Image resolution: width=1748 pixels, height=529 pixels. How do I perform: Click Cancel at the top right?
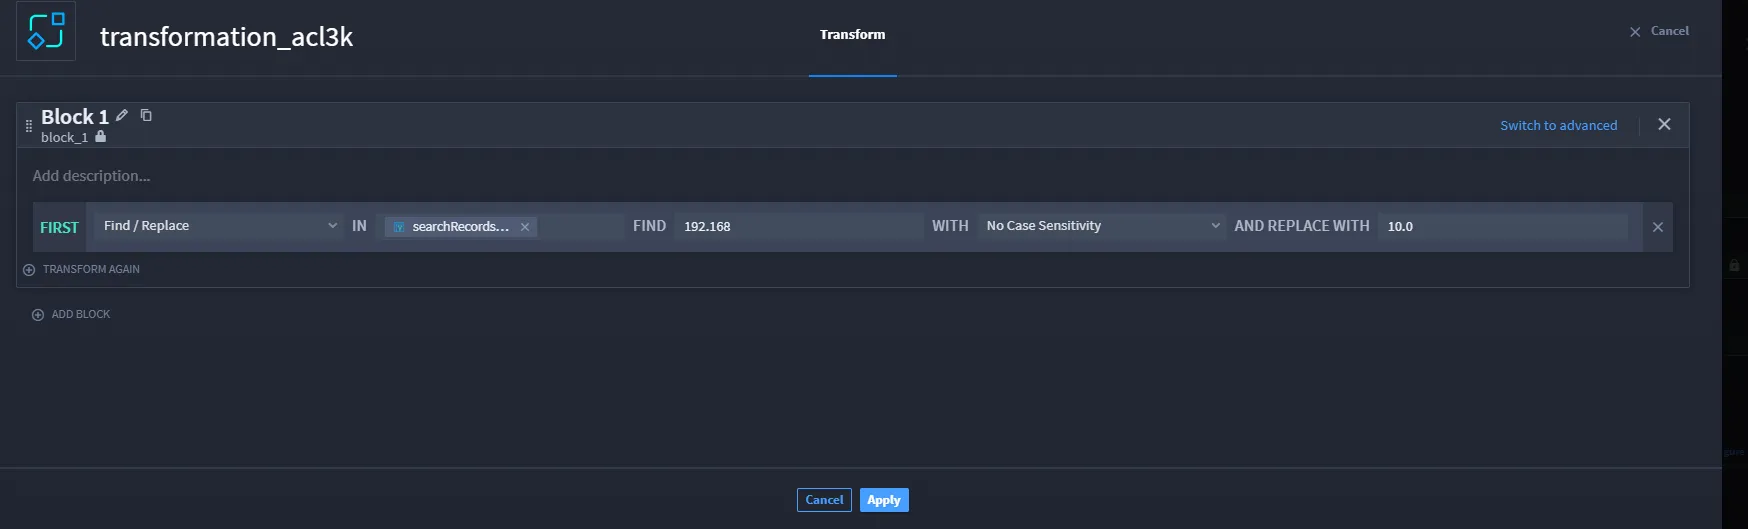[x=1659, y=31]
